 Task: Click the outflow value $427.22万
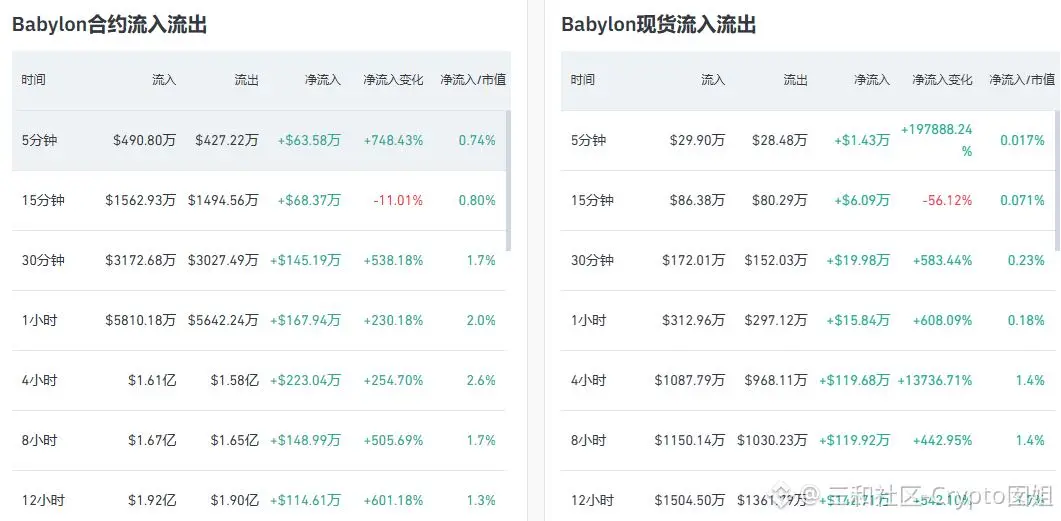pyautogui.click(x=227, y=141)
